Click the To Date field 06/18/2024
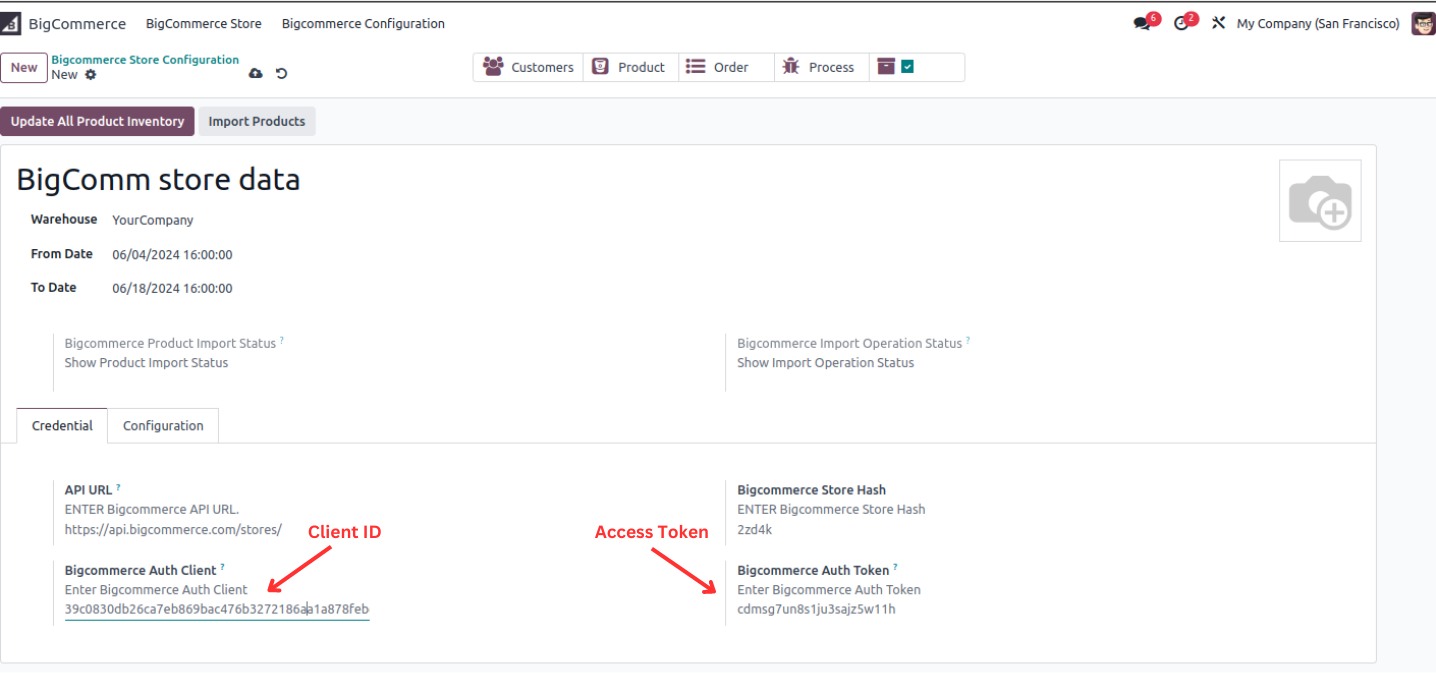The height and width of the screenshot is (673, 1436). pyautogui.click(x=172, y=288)
